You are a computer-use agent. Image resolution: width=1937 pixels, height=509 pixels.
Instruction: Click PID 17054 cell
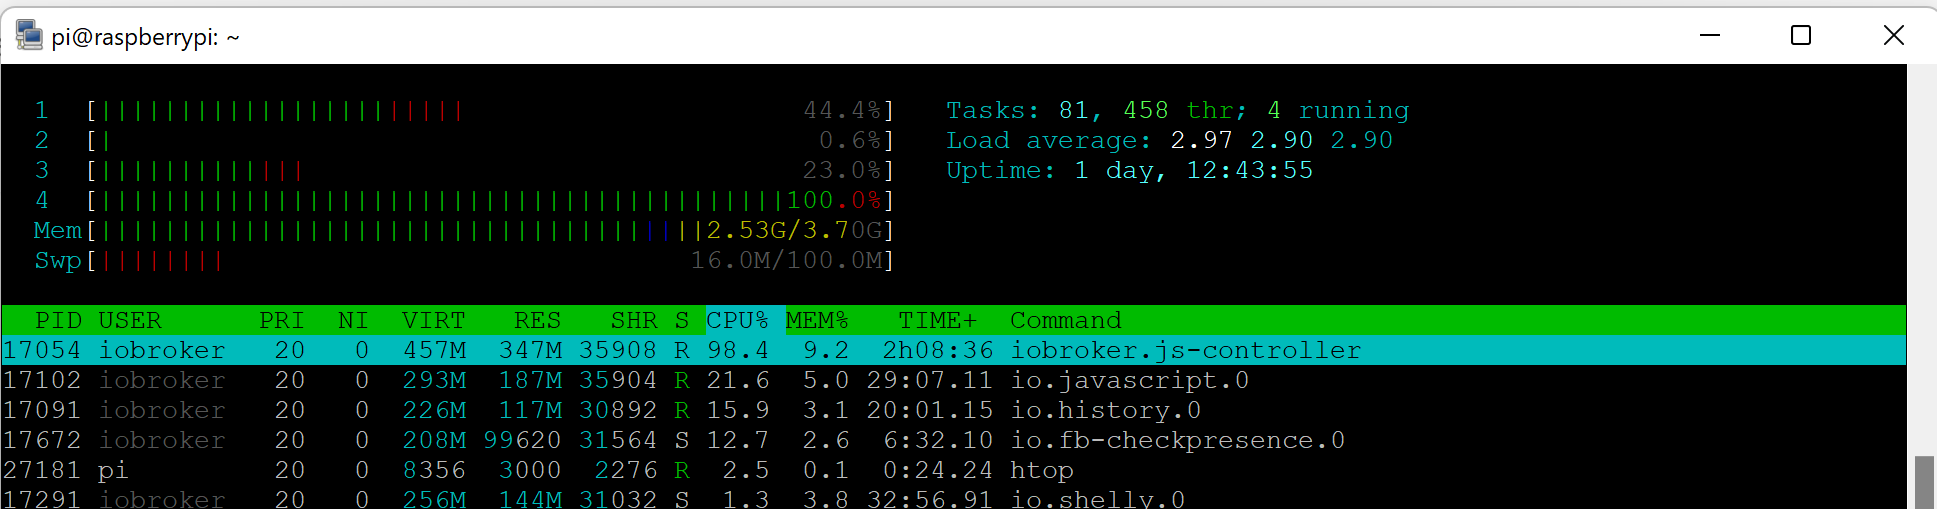pyautogui.click(x=42, y=350)
